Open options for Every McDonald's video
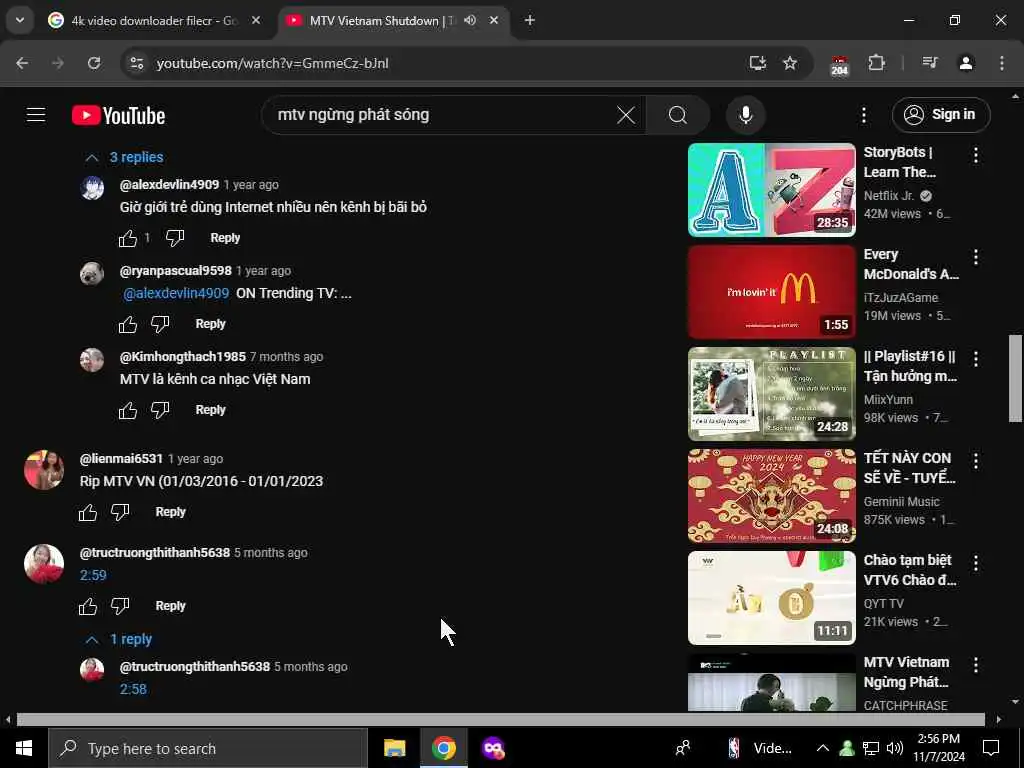1024x768 pixels. [976, 257]
